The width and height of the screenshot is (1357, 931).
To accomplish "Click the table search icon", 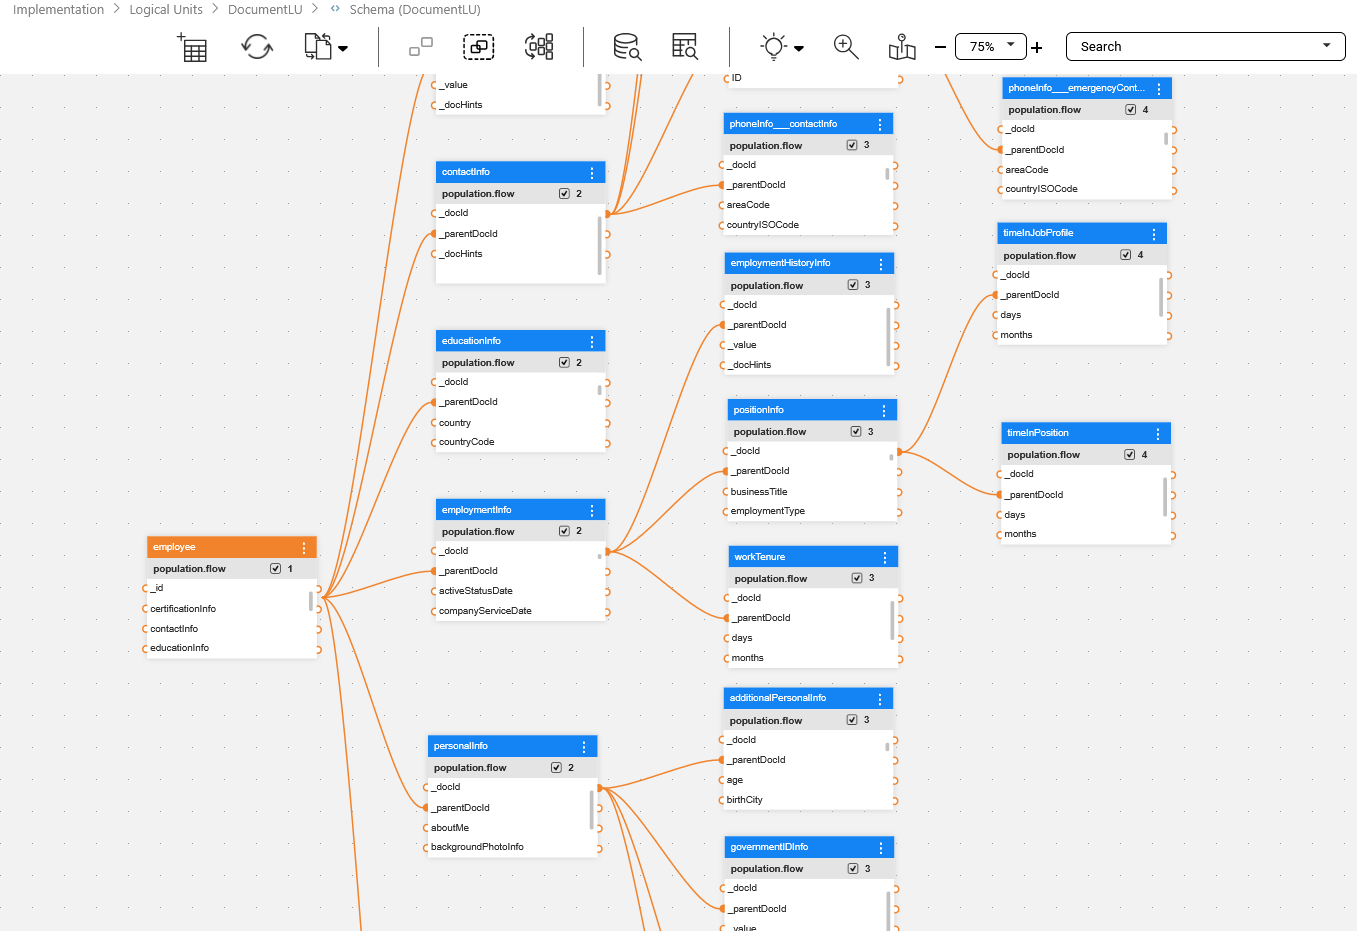I will (x=685, y=47).
